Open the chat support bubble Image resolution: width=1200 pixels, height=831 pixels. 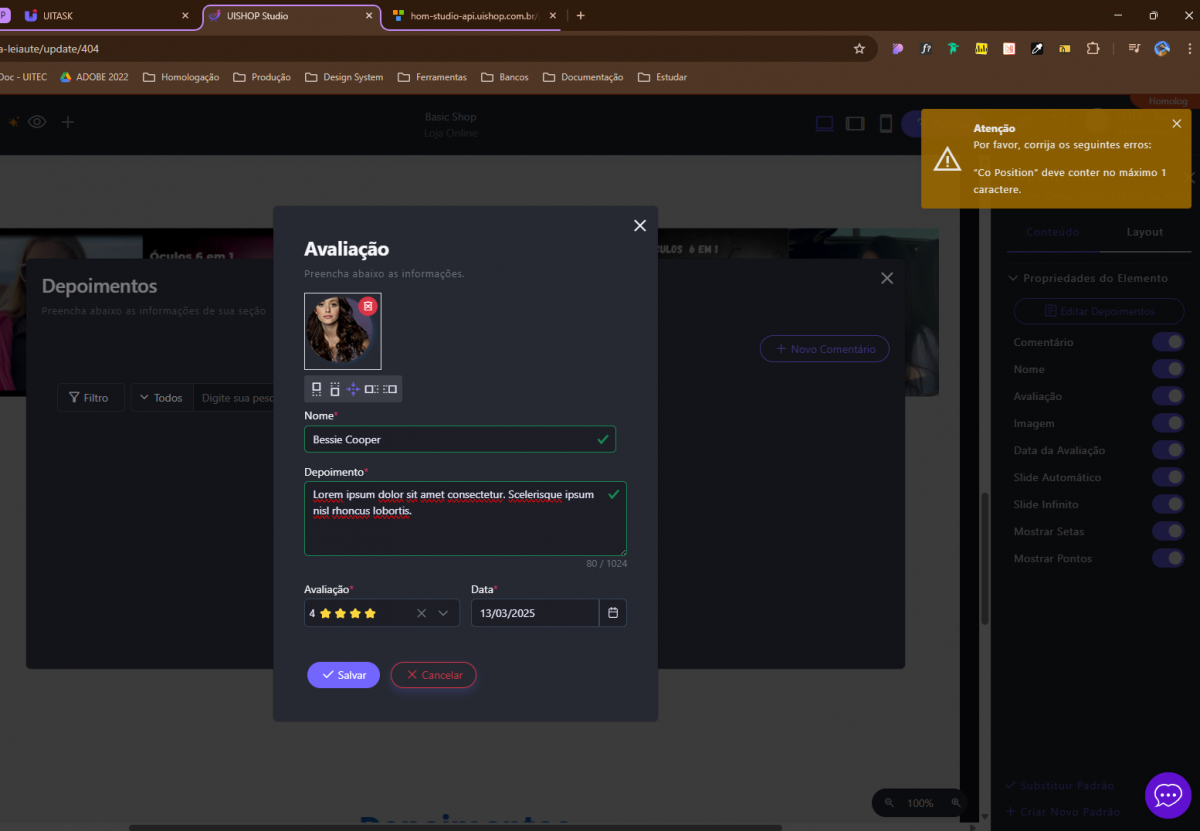coord(1167,795)
